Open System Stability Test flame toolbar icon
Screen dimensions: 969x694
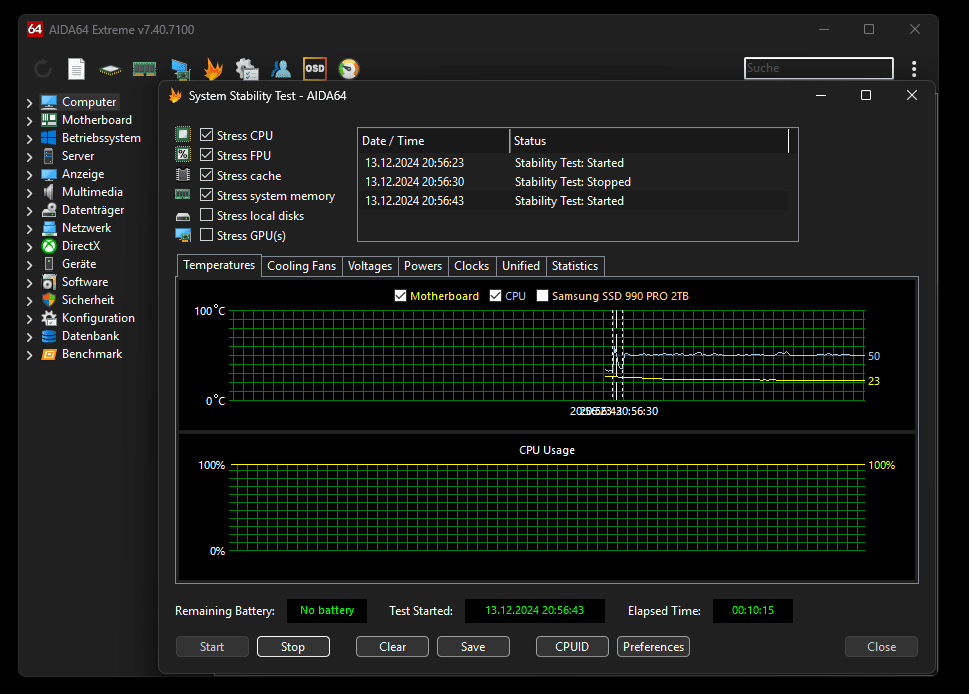point(213,69)
